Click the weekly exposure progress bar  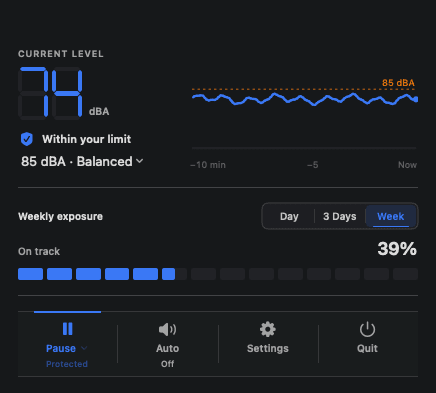tap(218, 274)
